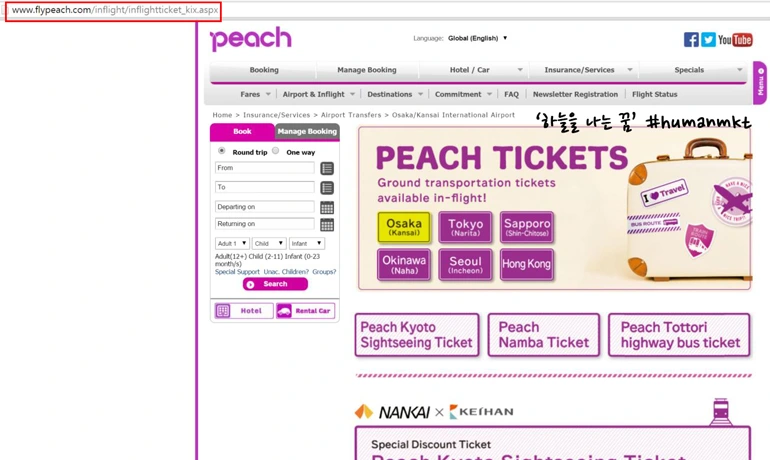Switch to Manage Booking tab in widget

tap(307, 132)
